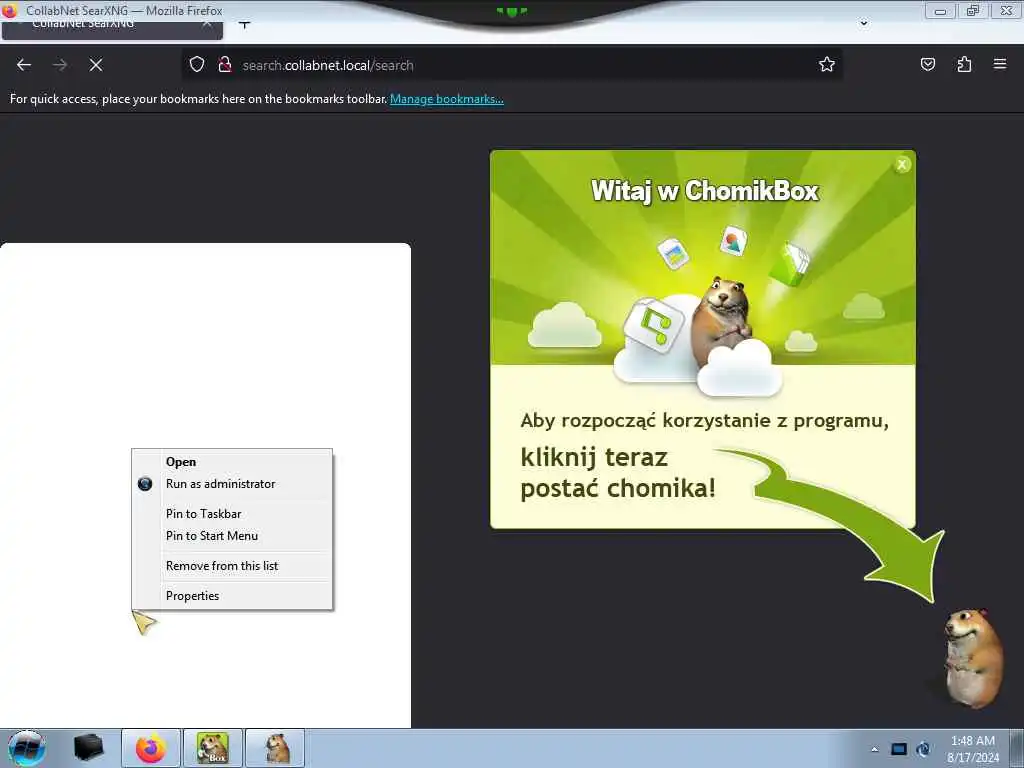
Task: Close the ChomikBox welcome popup
Action: 902,165
